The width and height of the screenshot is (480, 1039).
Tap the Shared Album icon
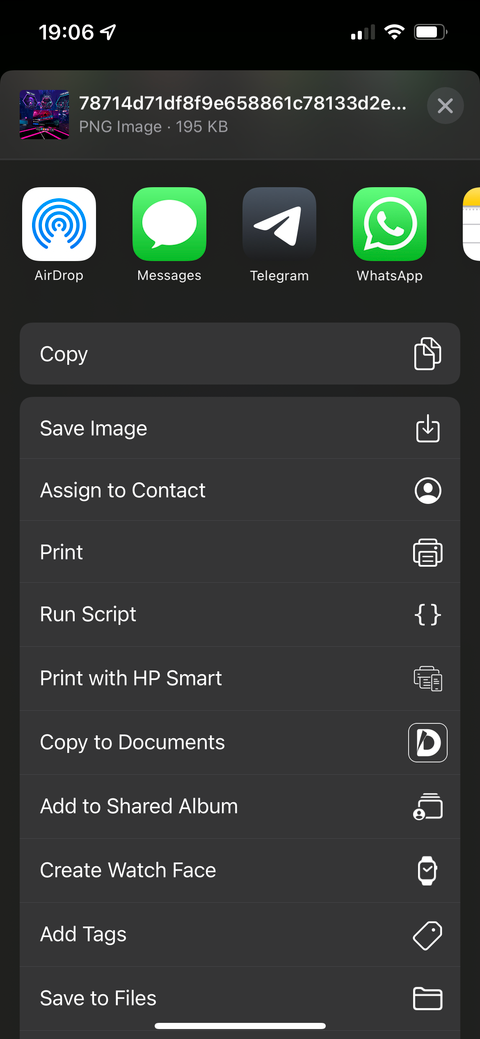[x=428, y=806]
